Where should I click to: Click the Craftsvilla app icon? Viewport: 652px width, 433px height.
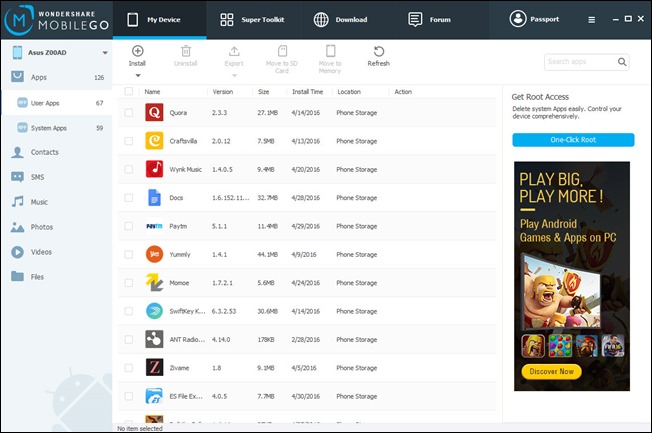click(154, 141)
